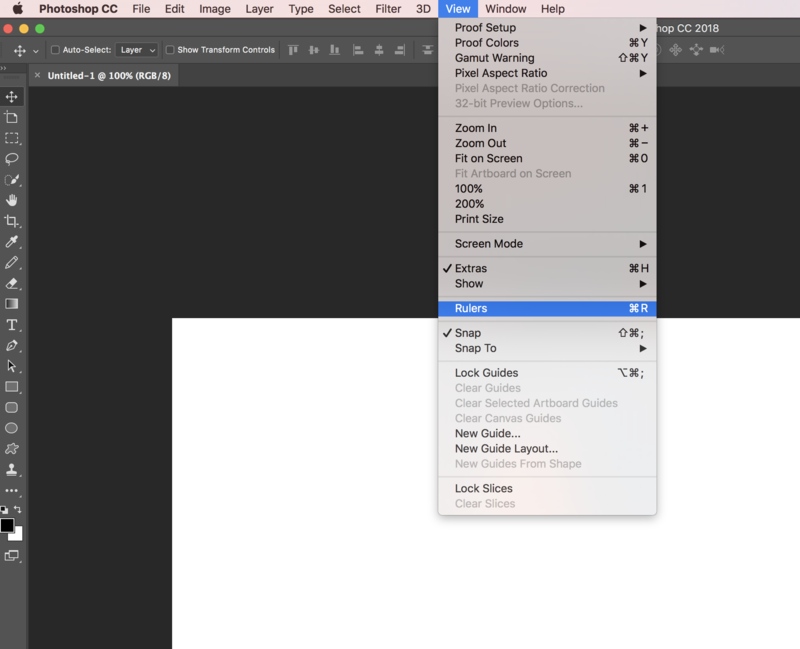Toggle Rulers on in the View menu
This screenshot has height=649, width=800.
coord(547,308)
